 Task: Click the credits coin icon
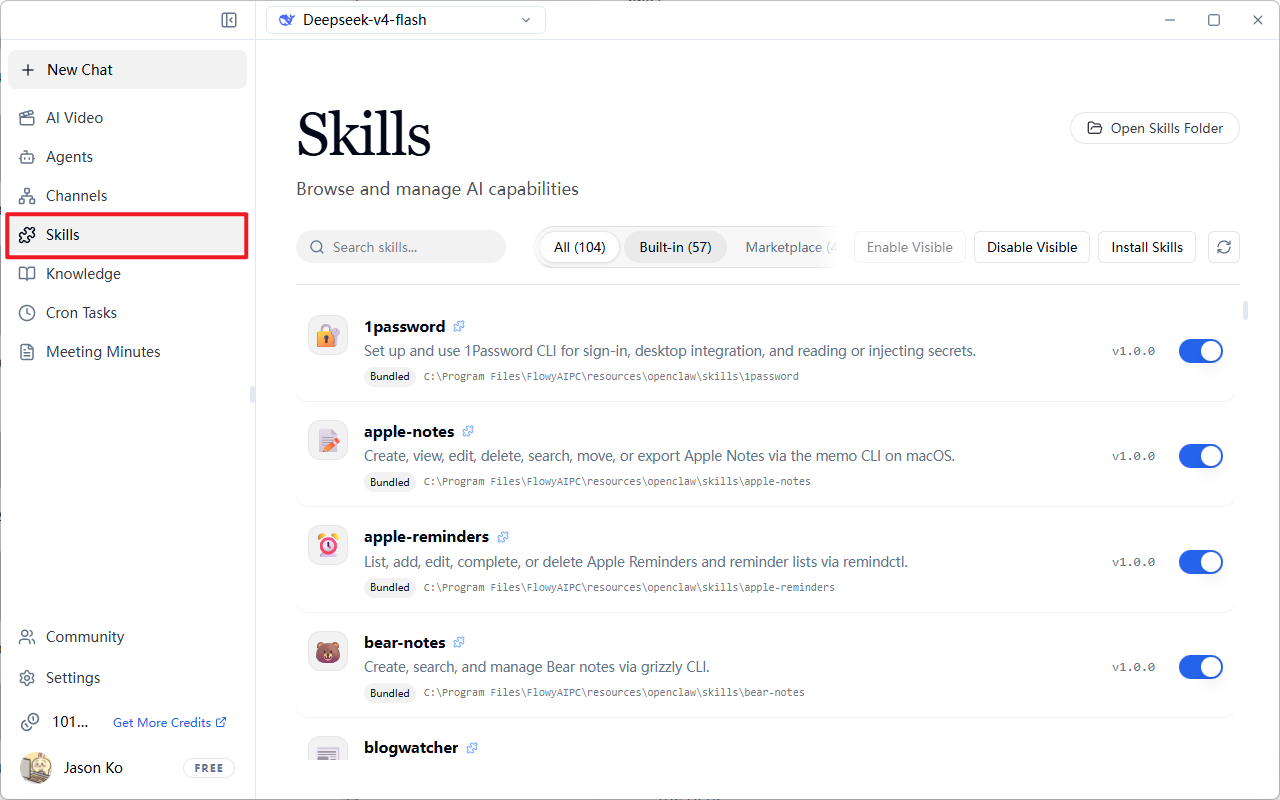pyautogui.click(x=30, y=721)
